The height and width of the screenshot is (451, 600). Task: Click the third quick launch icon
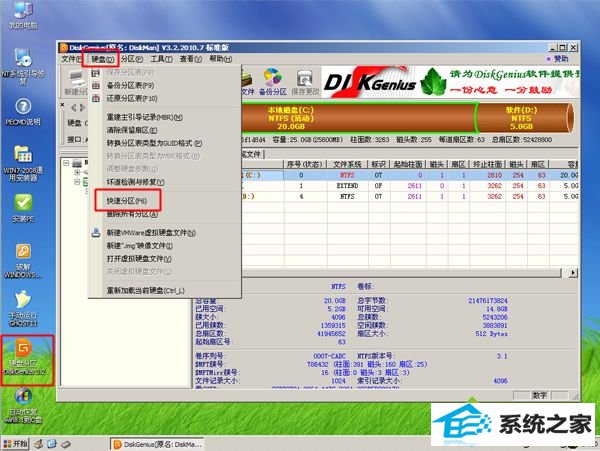66,444
